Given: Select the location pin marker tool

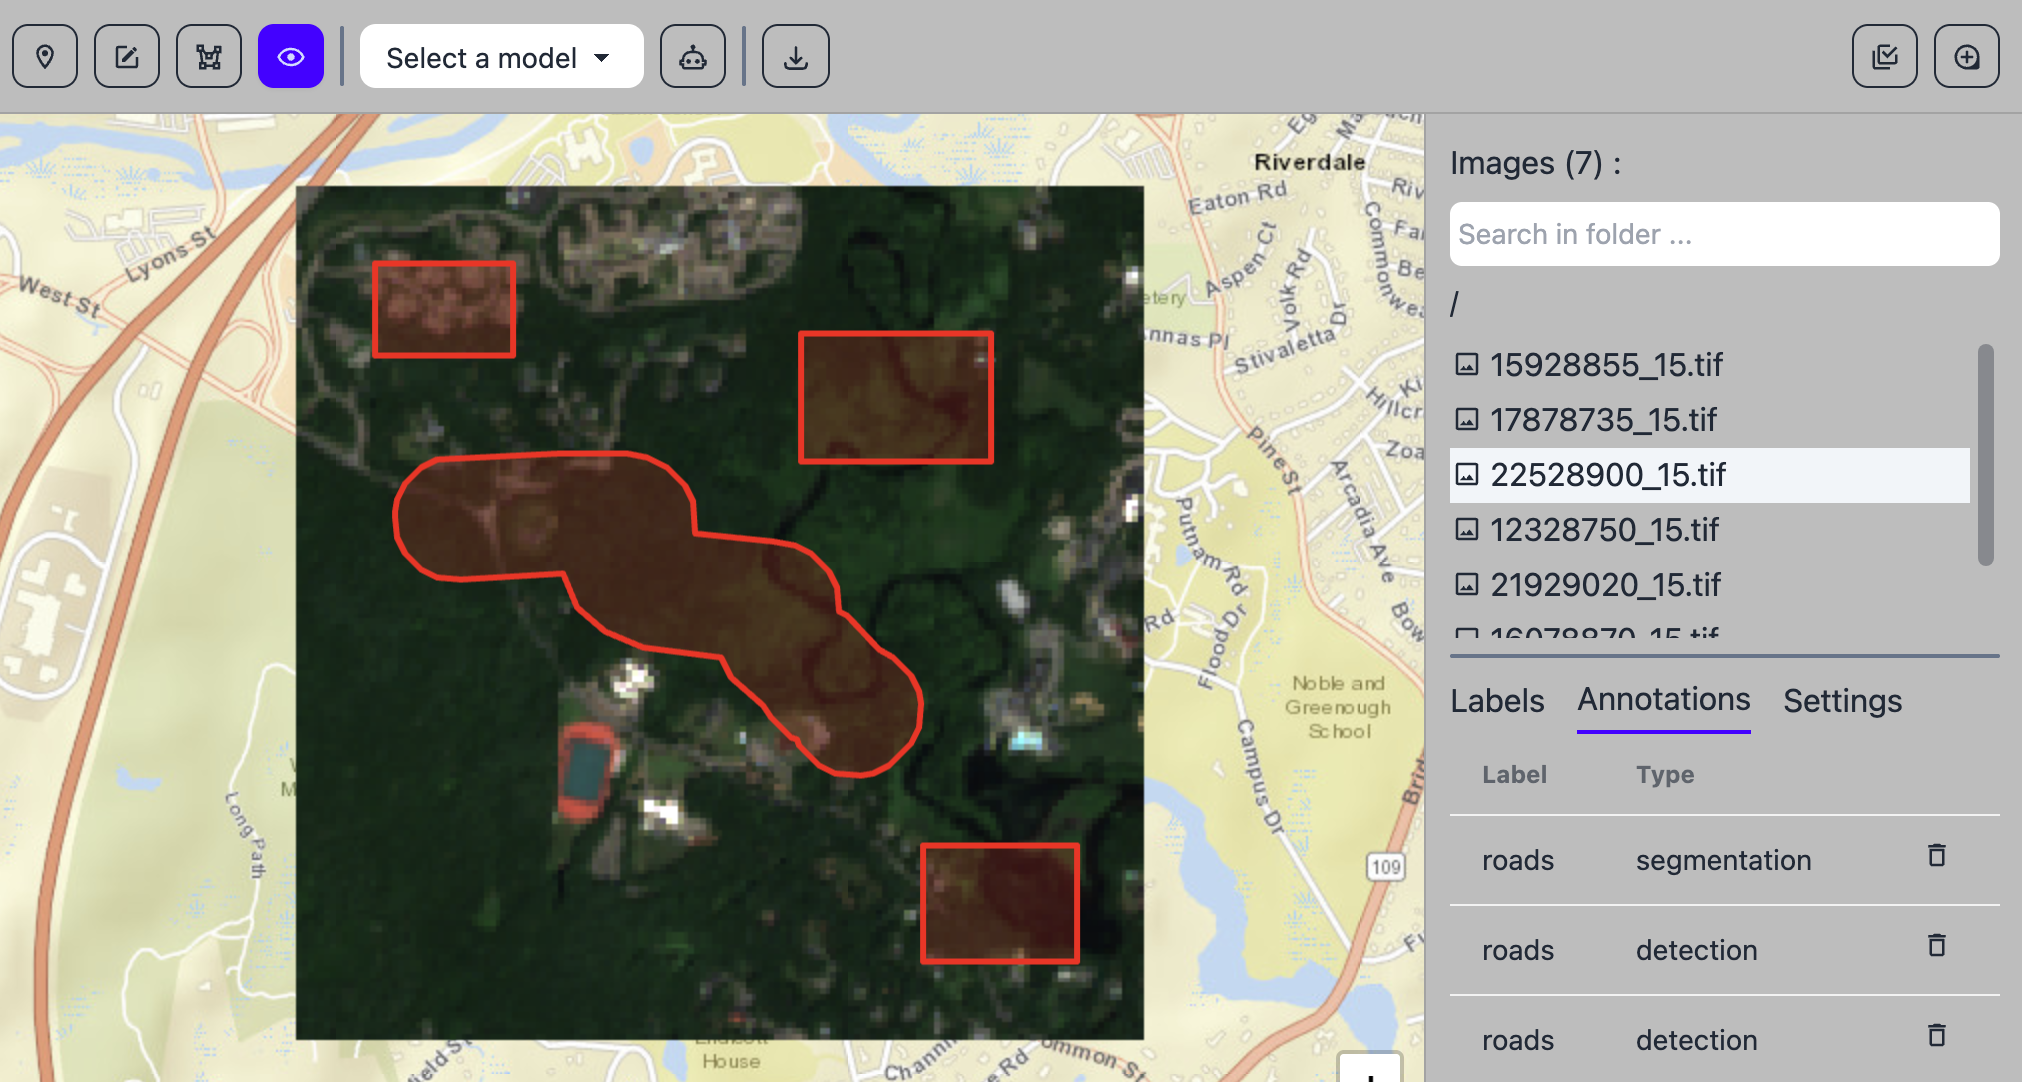Looking at the screenshot, I should tap(45, 57).
